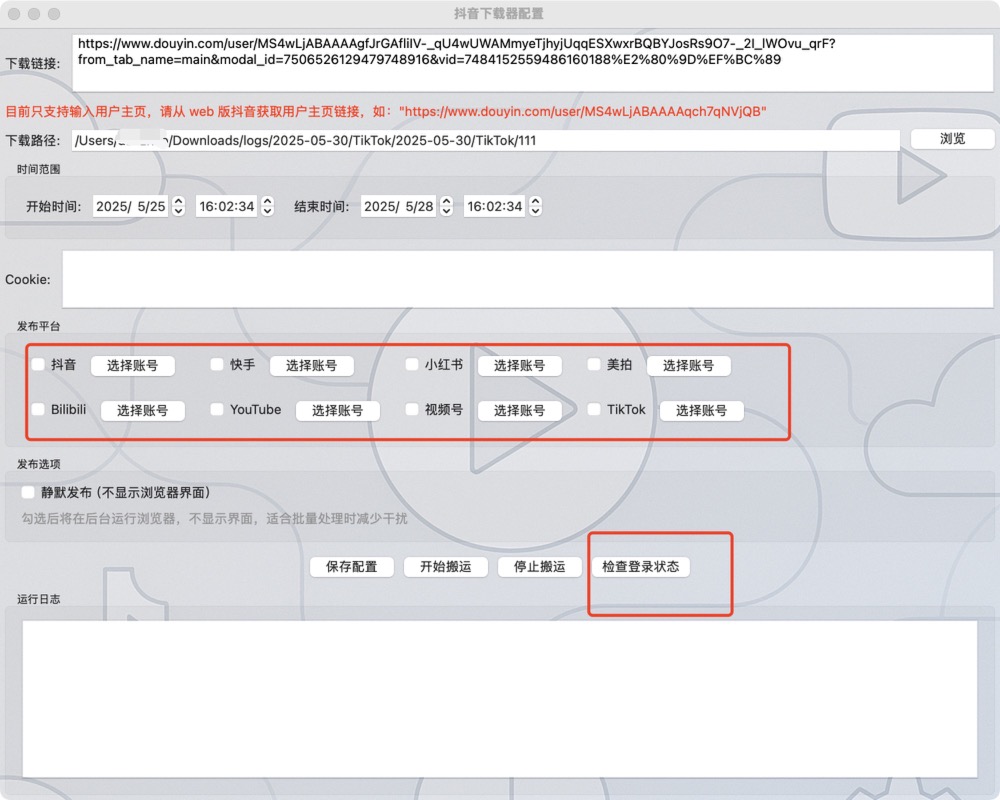Tick the 抖音 platform checkbox
1000x800 pixels.
[38, 365]
